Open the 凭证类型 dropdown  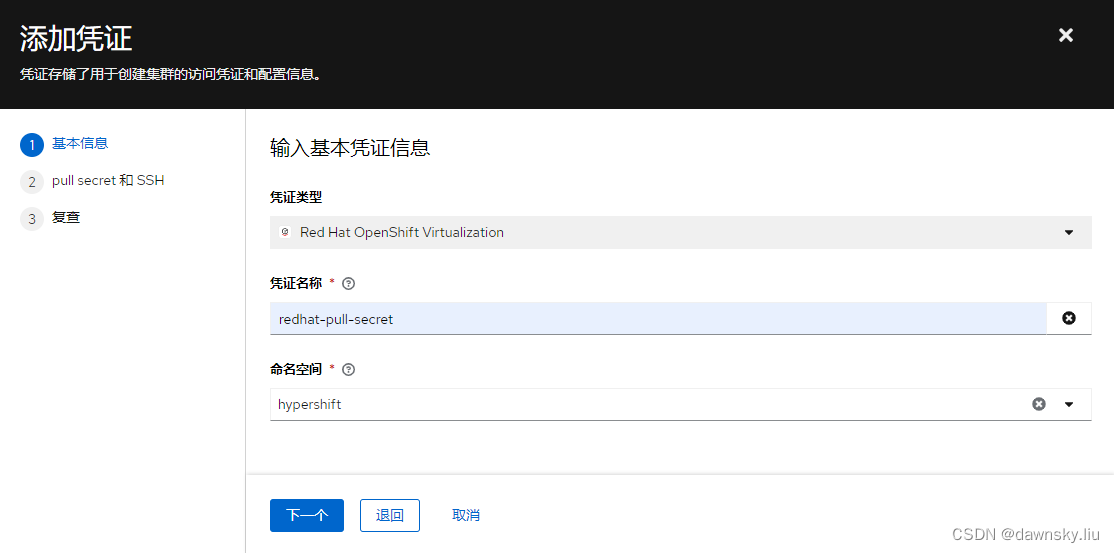click(681, 232)
